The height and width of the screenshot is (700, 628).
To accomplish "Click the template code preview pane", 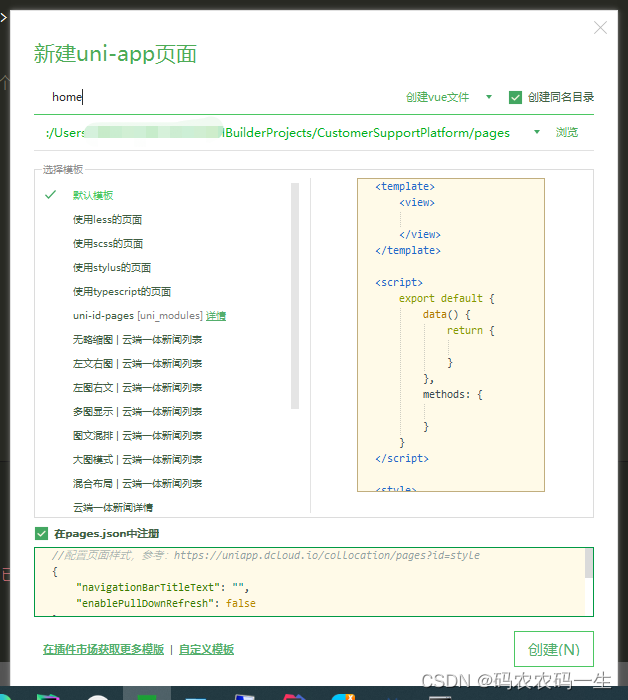I will point(451,335).
